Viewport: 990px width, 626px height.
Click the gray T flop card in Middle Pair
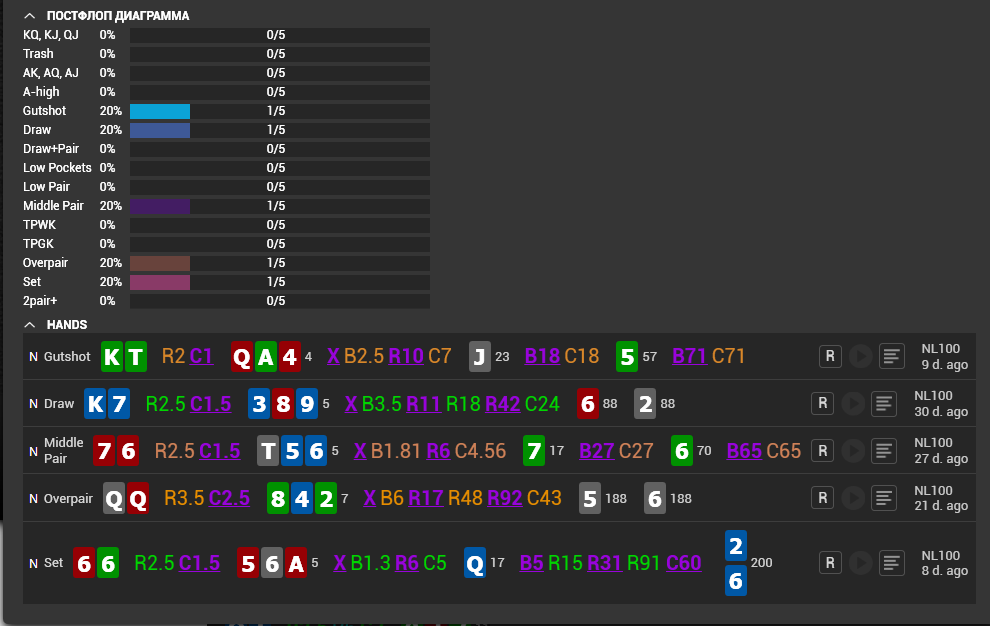point(268,451)
